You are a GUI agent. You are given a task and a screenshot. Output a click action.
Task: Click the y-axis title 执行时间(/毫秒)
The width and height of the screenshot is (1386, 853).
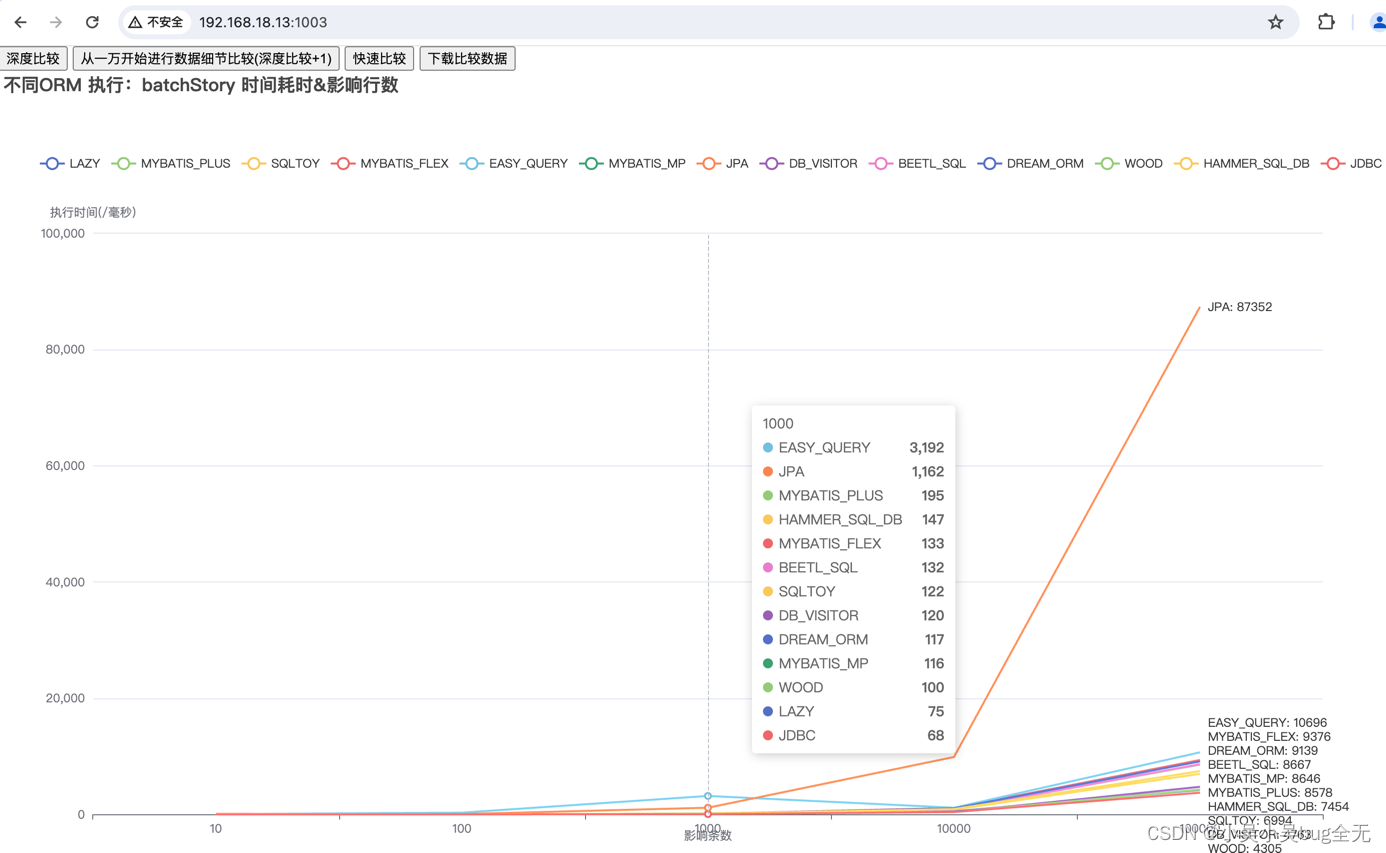tap(93, 212)
